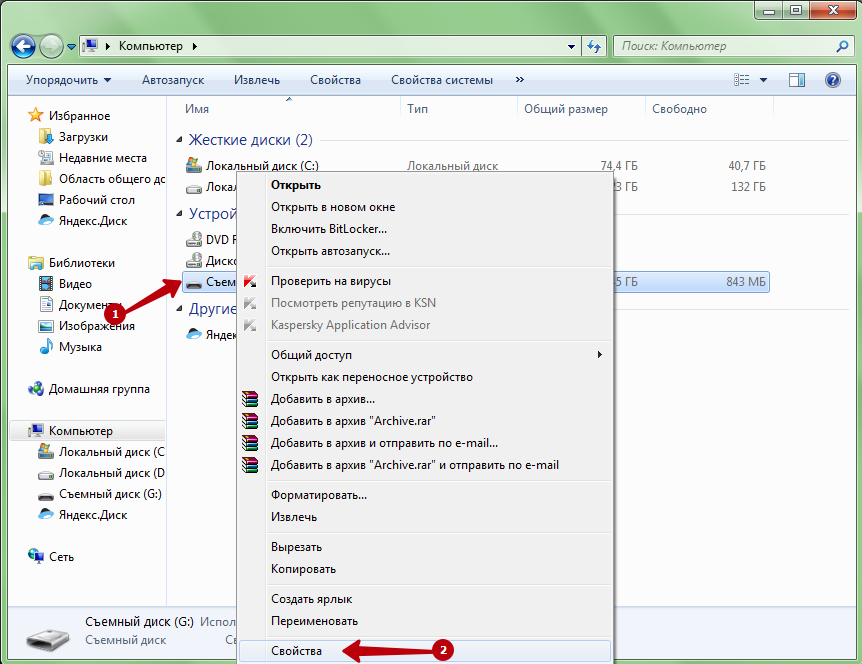Collapse the Жесткие диски group
The width and height of the screenshot is (862, 664).
(180, 141)
